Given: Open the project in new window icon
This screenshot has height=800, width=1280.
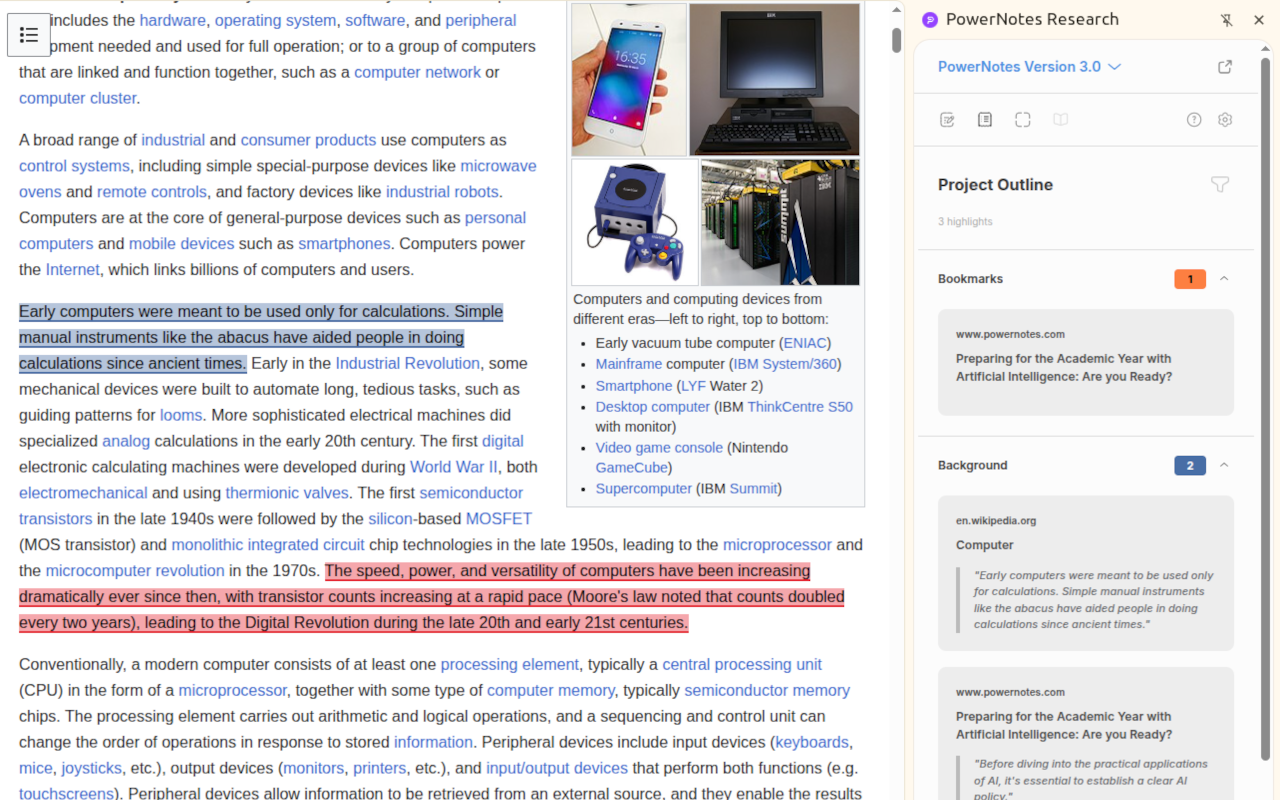Looking at the screenshot, I should 1225,67.
